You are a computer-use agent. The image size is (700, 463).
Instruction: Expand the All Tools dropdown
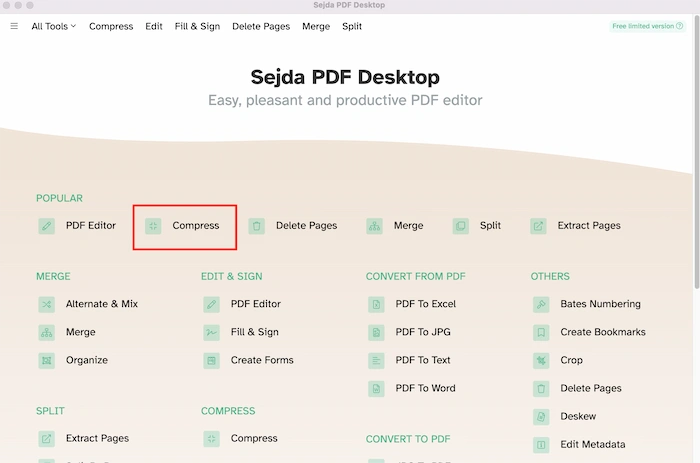[54, 26]
